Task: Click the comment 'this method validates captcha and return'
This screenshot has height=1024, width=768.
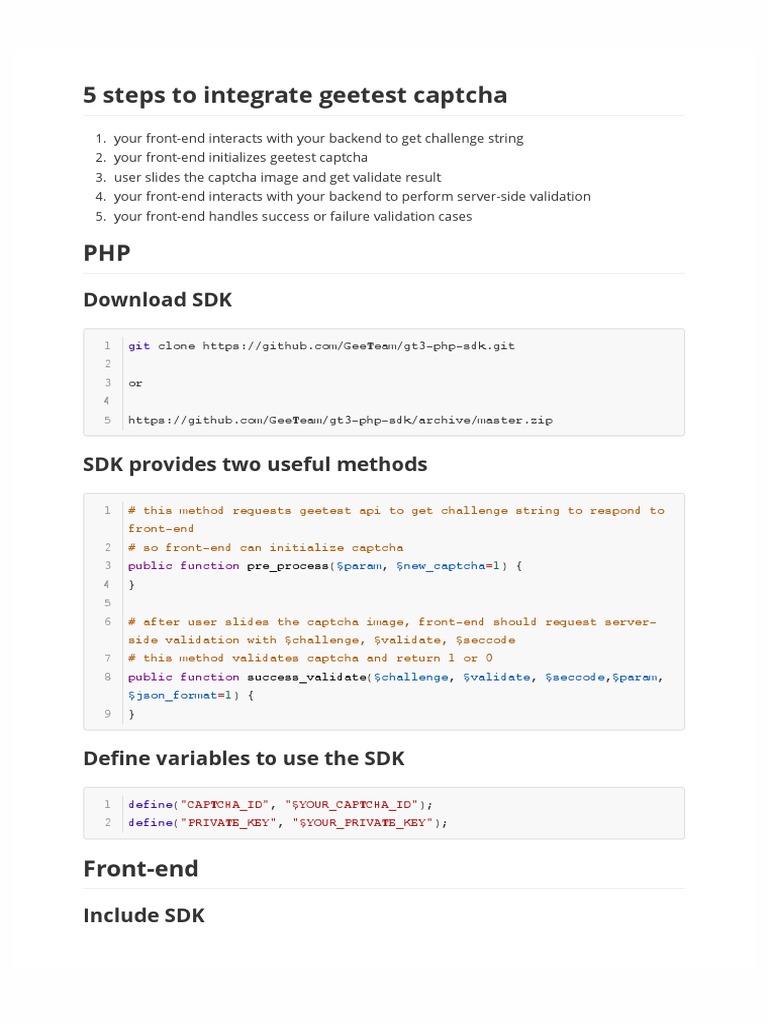Action: (x=310, y=658)
